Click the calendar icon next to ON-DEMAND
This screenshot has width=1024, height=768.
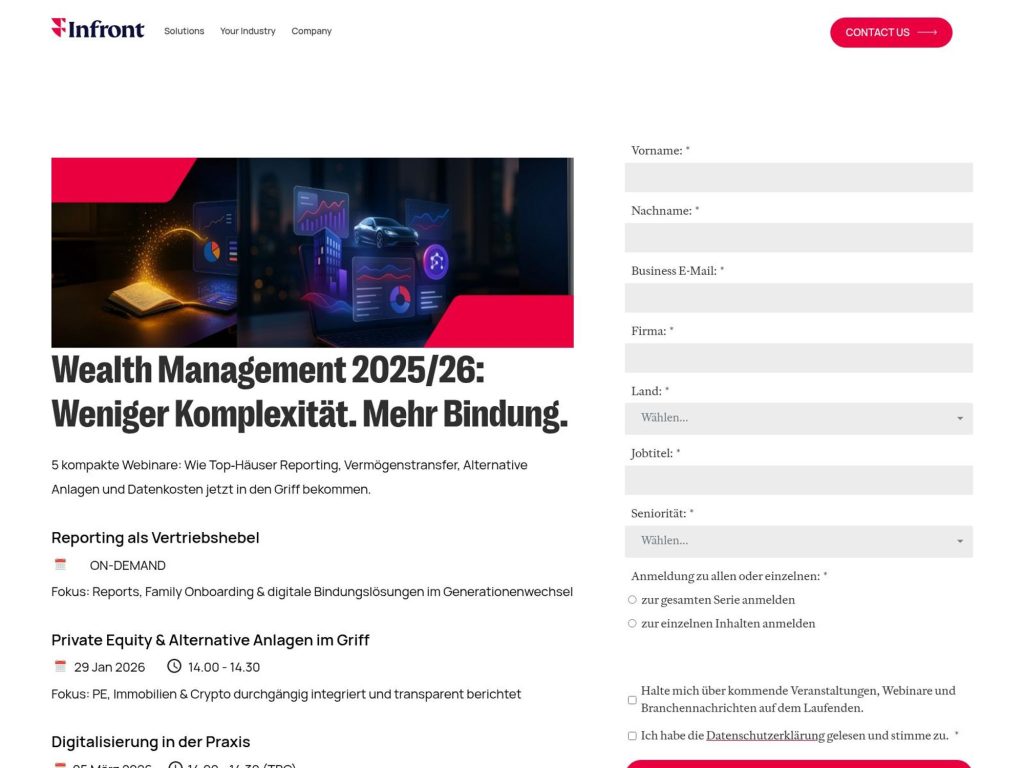(x=60, y=564)
